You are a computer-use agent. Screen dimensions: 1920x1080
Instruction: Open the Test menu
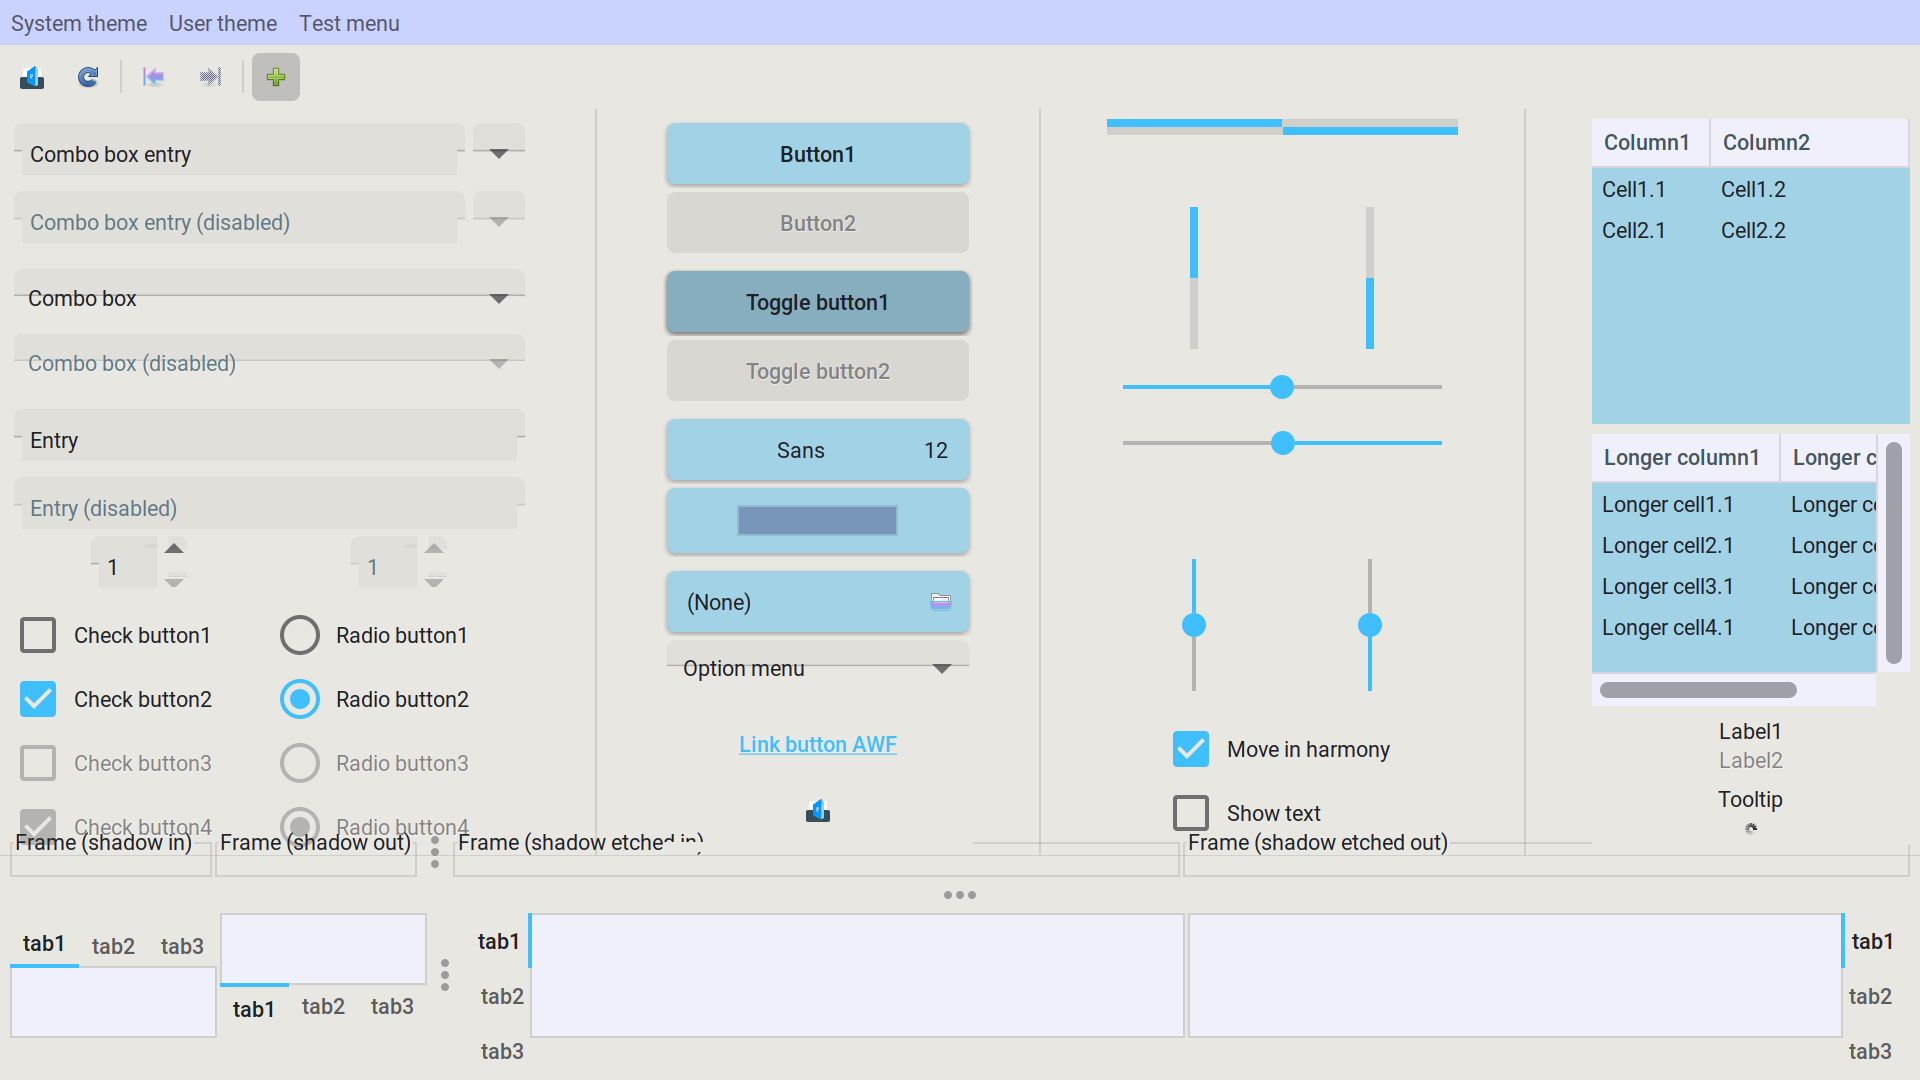349,23
